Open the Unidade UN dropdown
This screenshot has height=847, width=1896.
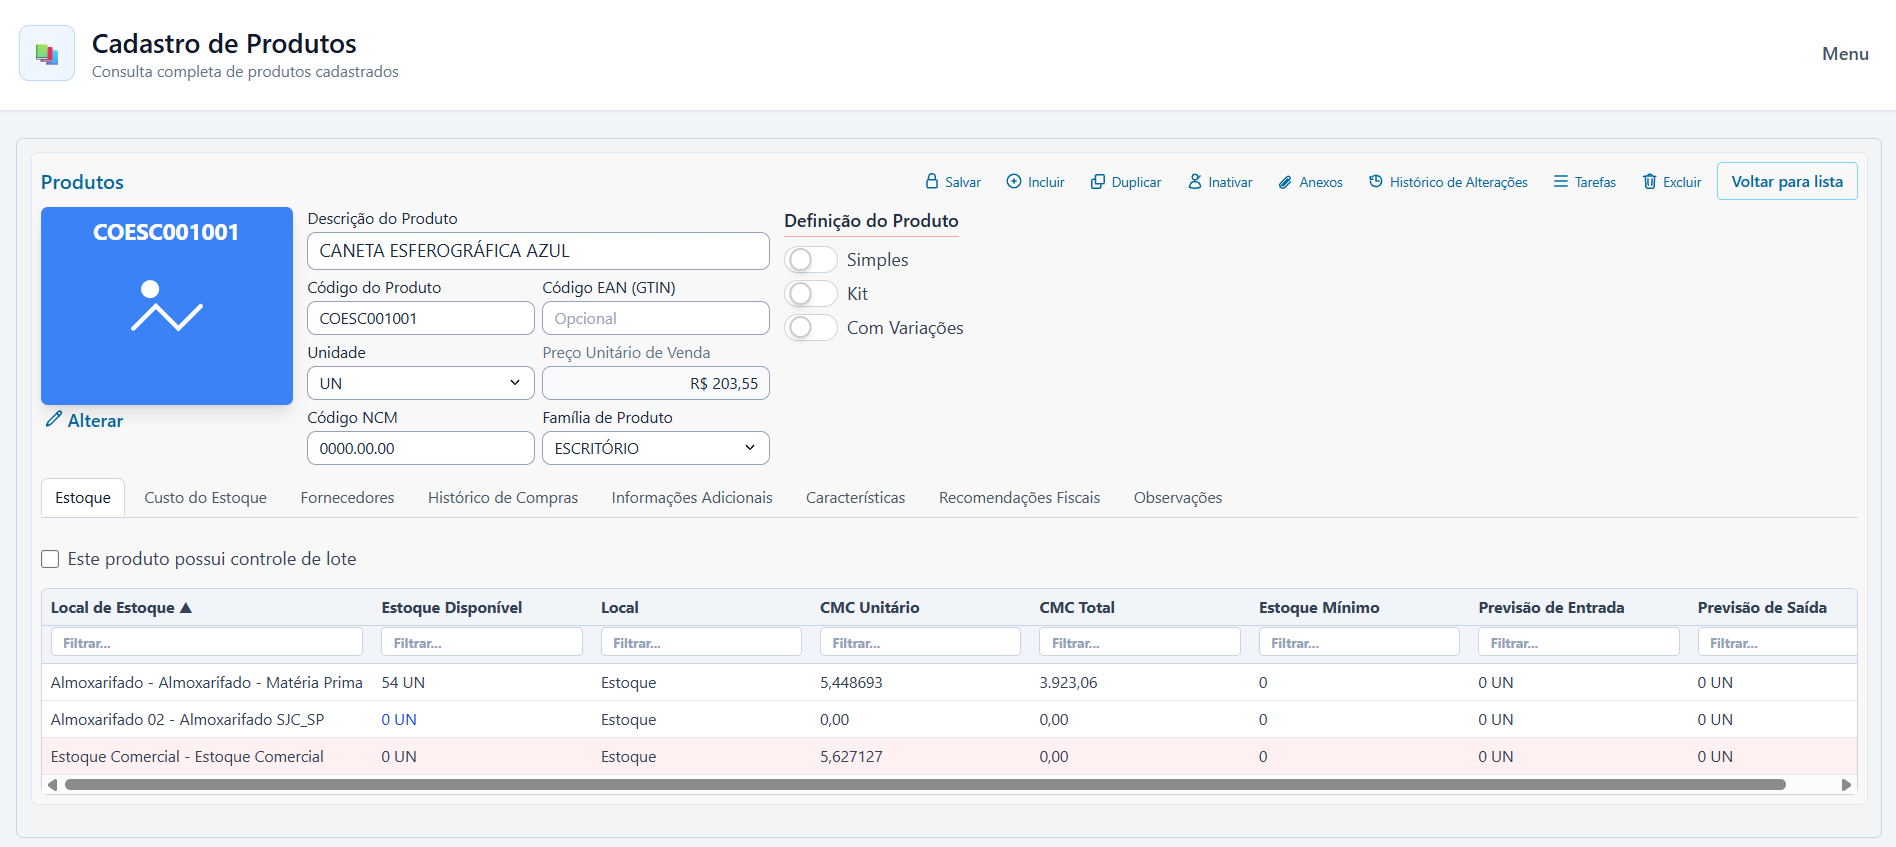click(x=421, y=383)
